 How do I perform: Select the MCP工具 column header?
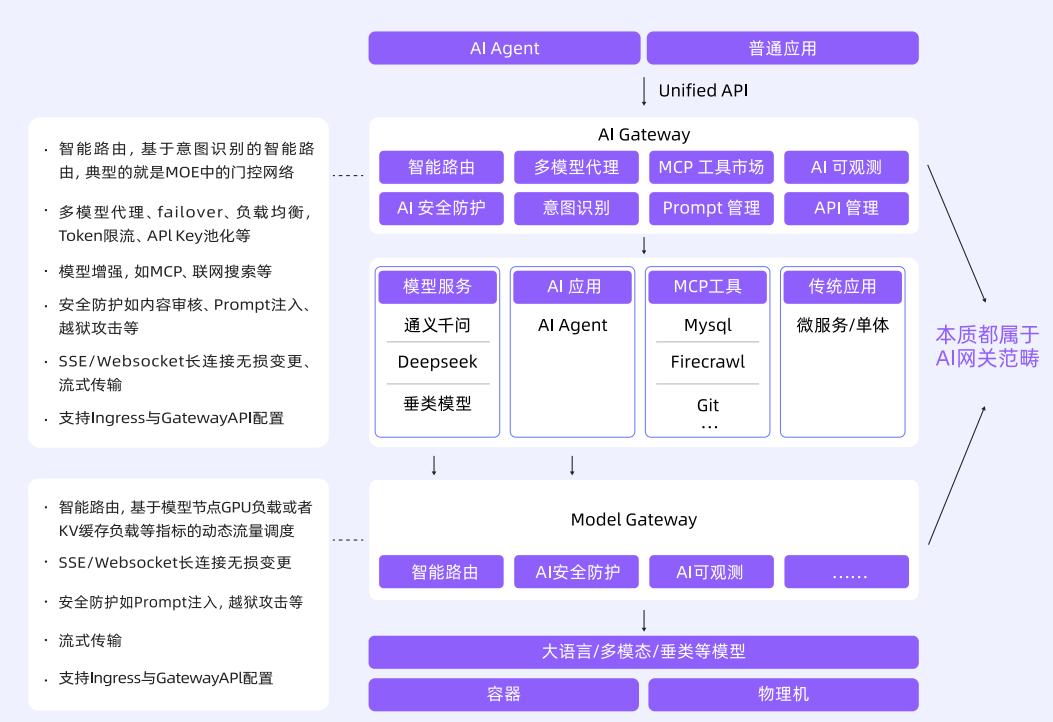pyautogui.click(x=708, y=286)
